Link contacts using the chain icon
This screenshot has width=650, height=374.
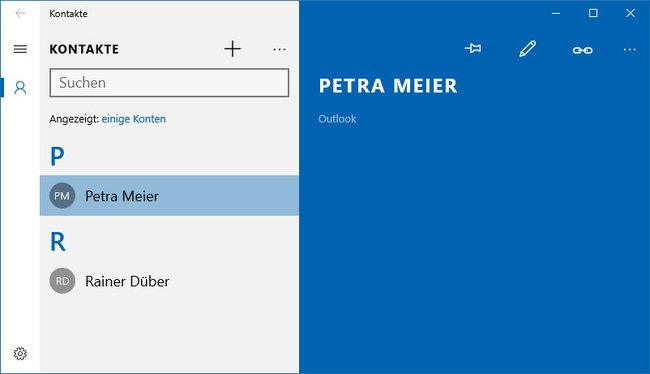coord(582,50)
